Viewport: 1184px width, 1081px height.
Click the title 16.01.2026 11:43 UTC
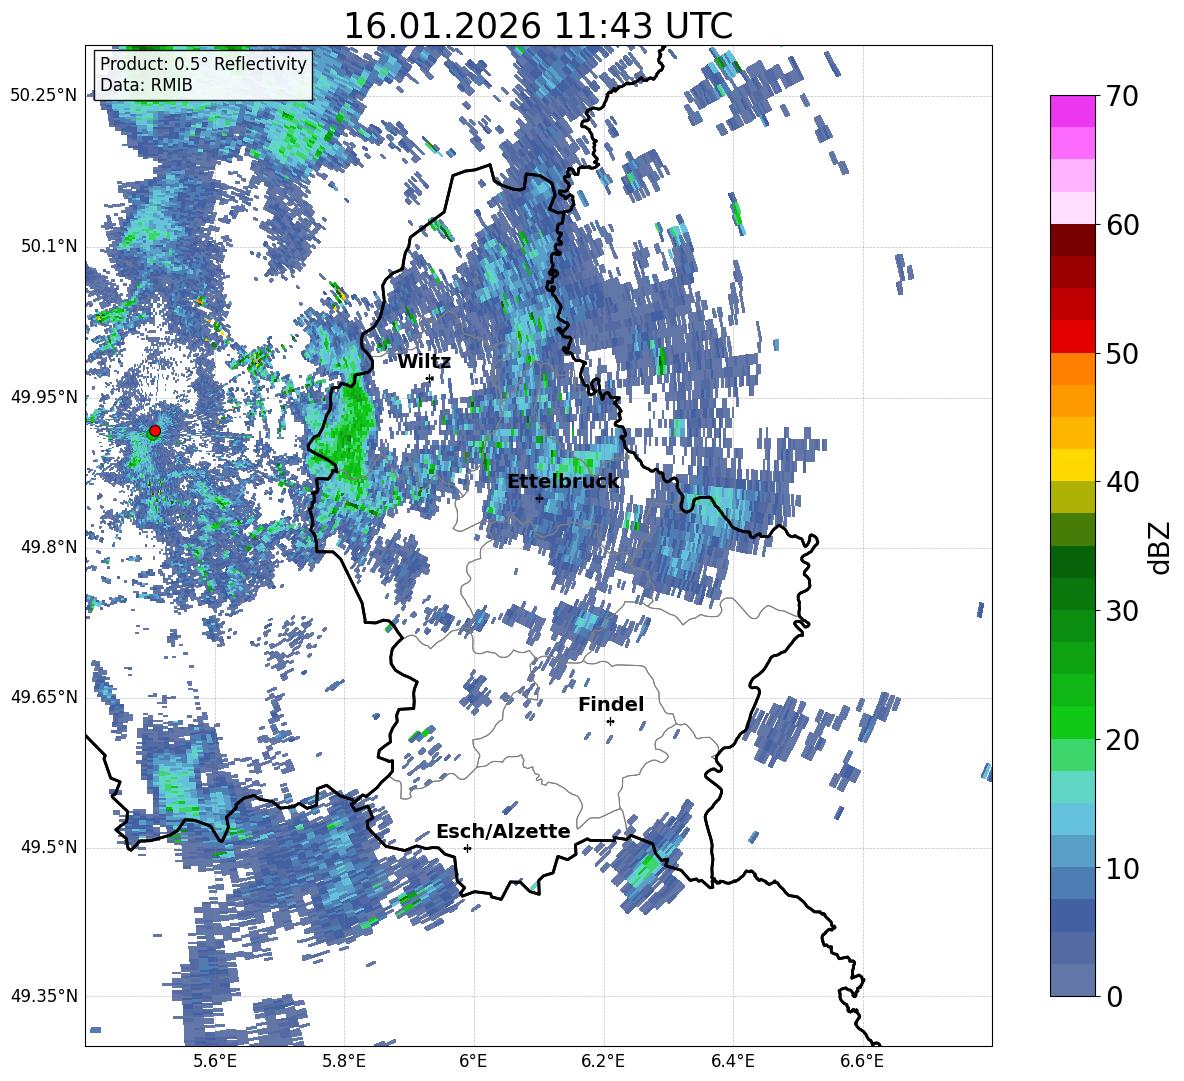click(538, 26)
